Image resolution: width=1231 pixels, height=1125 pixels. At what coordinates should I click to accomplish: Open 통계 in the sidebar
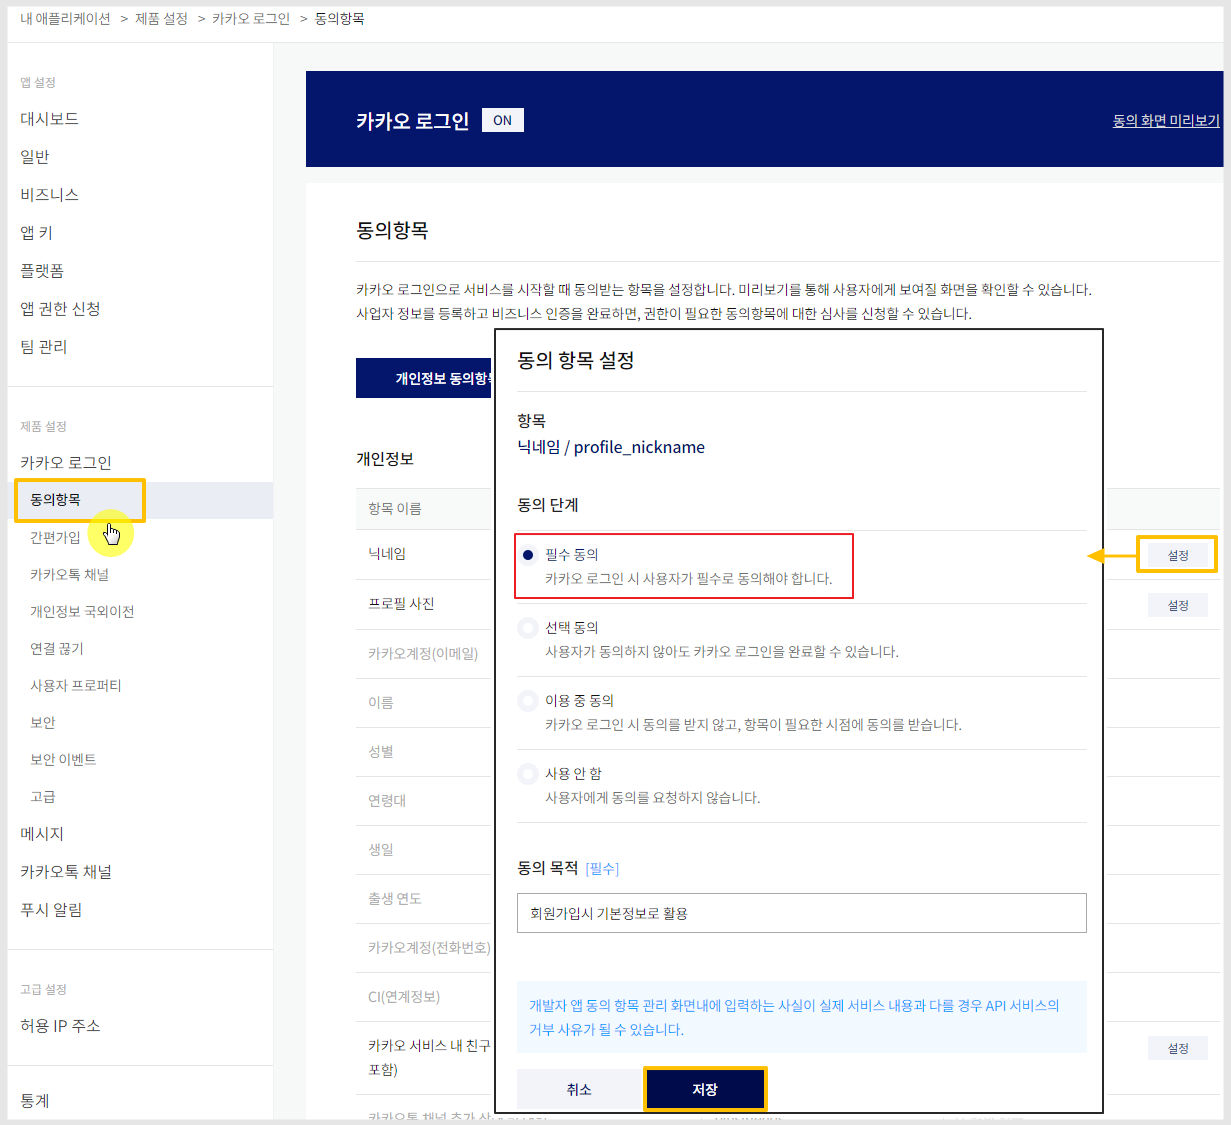point(35,1101)
